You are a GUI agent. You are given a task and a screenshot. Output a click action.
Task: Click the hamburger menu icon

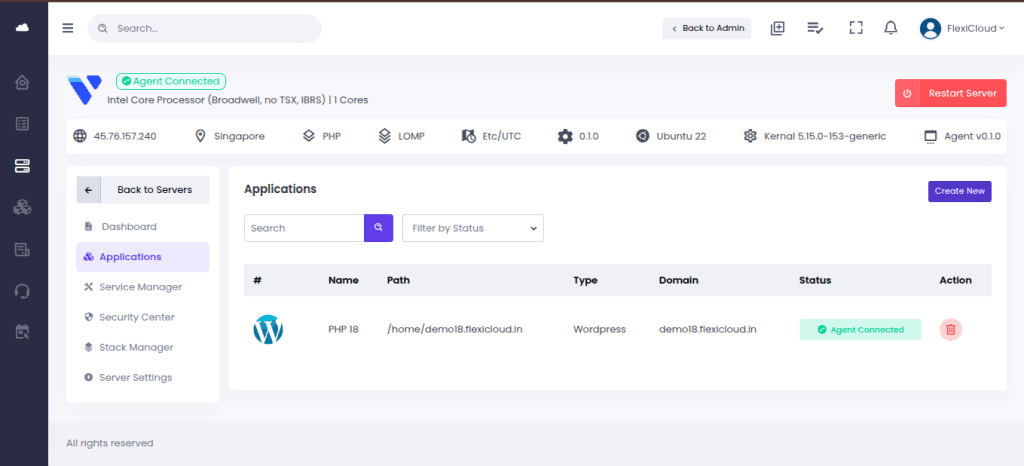[68, 28]
